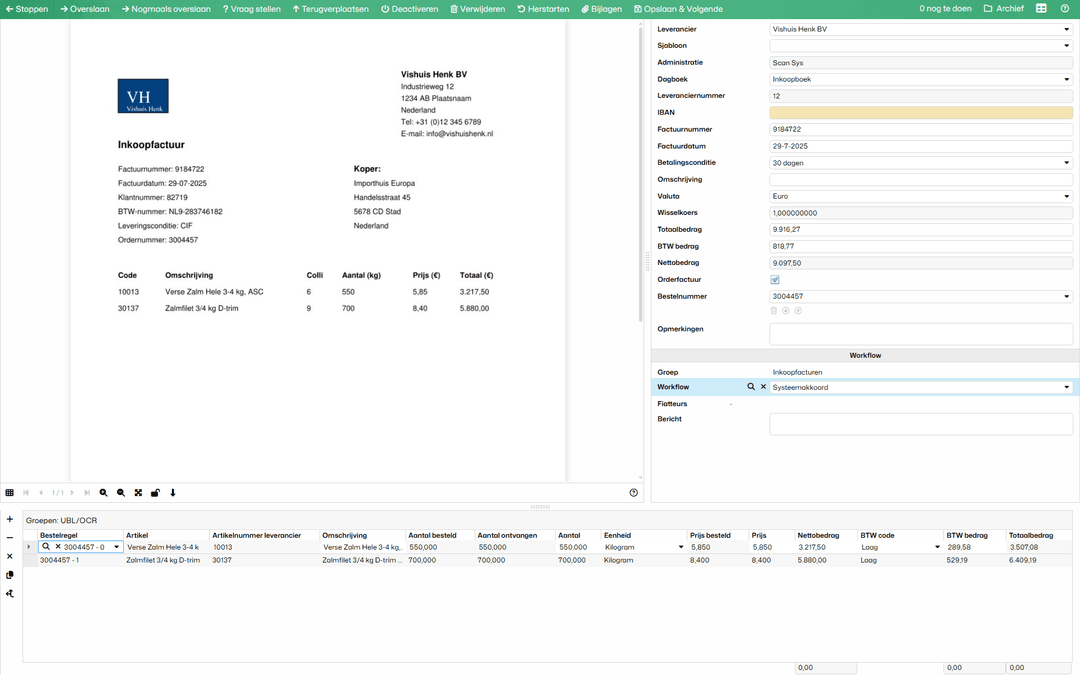Open the help icon in top right corner
1080x675 pixels.
click(1064, 9)
